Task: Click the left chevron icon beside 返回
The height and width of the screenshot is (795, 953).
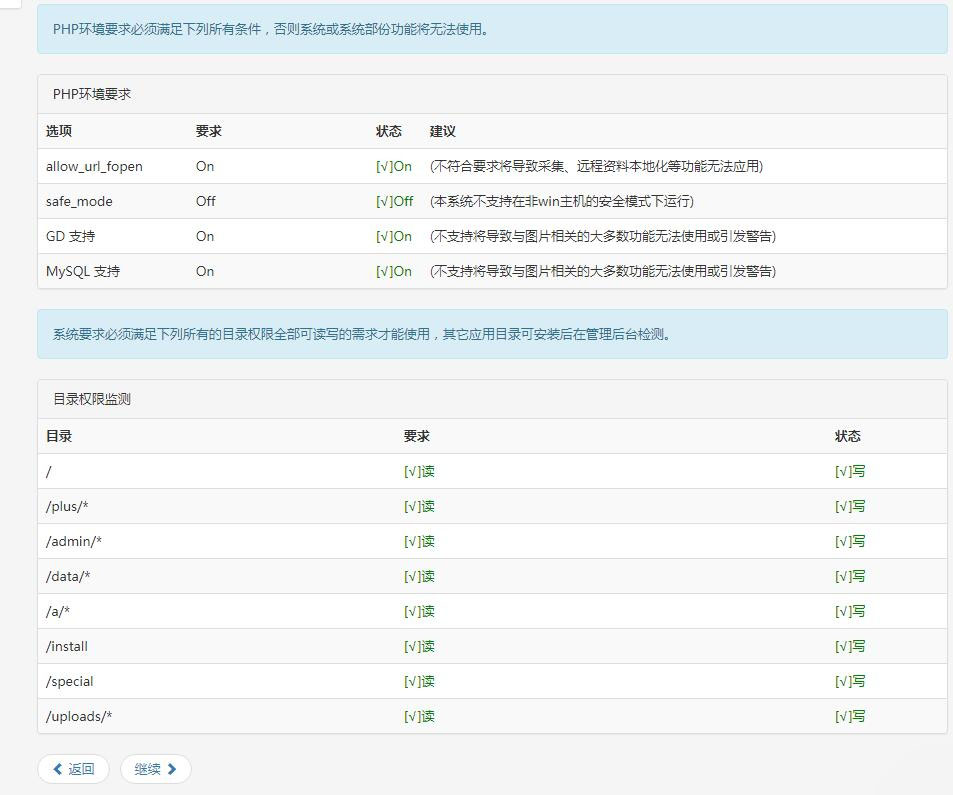Action: [58, 769]
